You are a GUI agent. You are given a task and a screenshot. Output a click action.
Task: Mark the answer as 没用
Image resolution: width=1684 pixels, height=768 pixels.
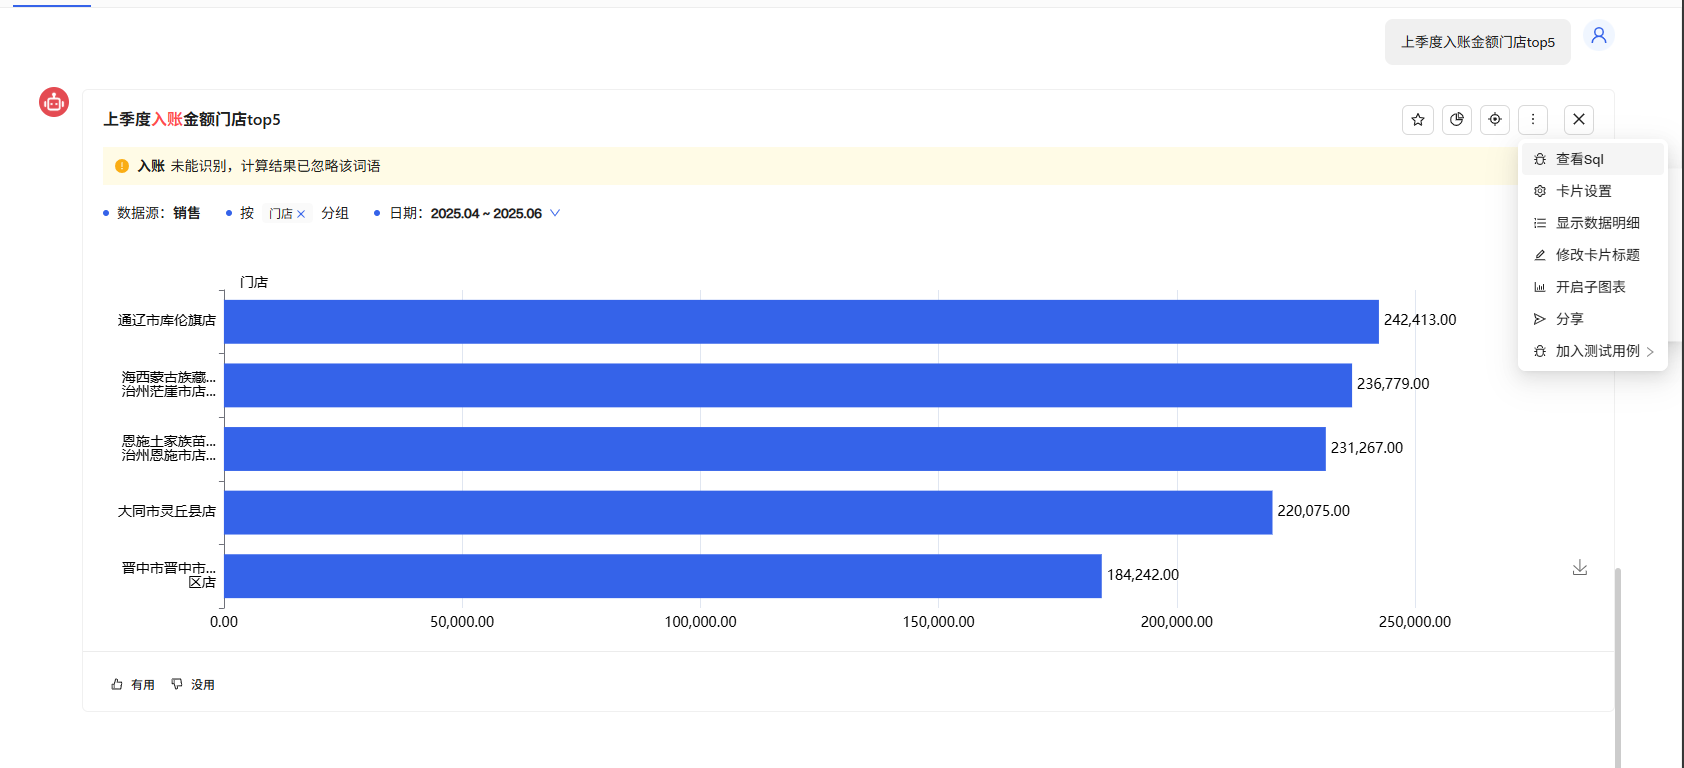coord(193,685)
